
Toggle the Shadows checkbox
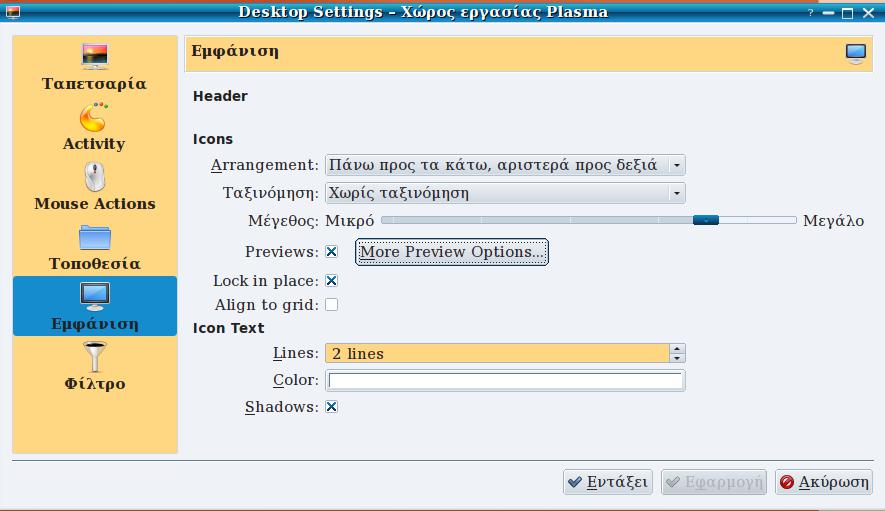332,407
